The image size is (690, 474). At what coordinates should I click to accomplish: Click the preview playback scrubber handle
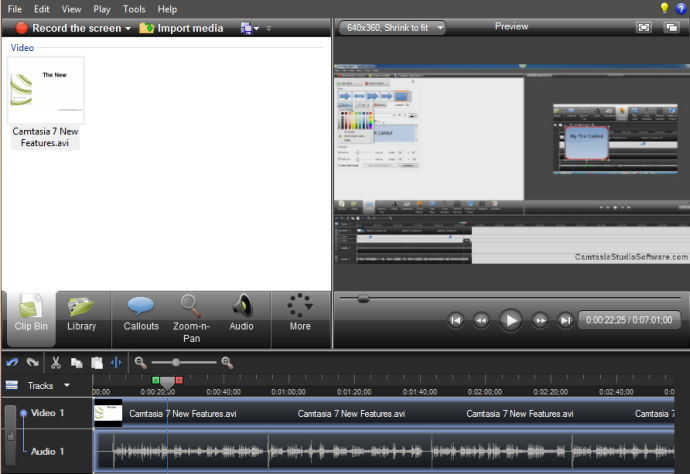pyautogui.click(x=363, y=299)
